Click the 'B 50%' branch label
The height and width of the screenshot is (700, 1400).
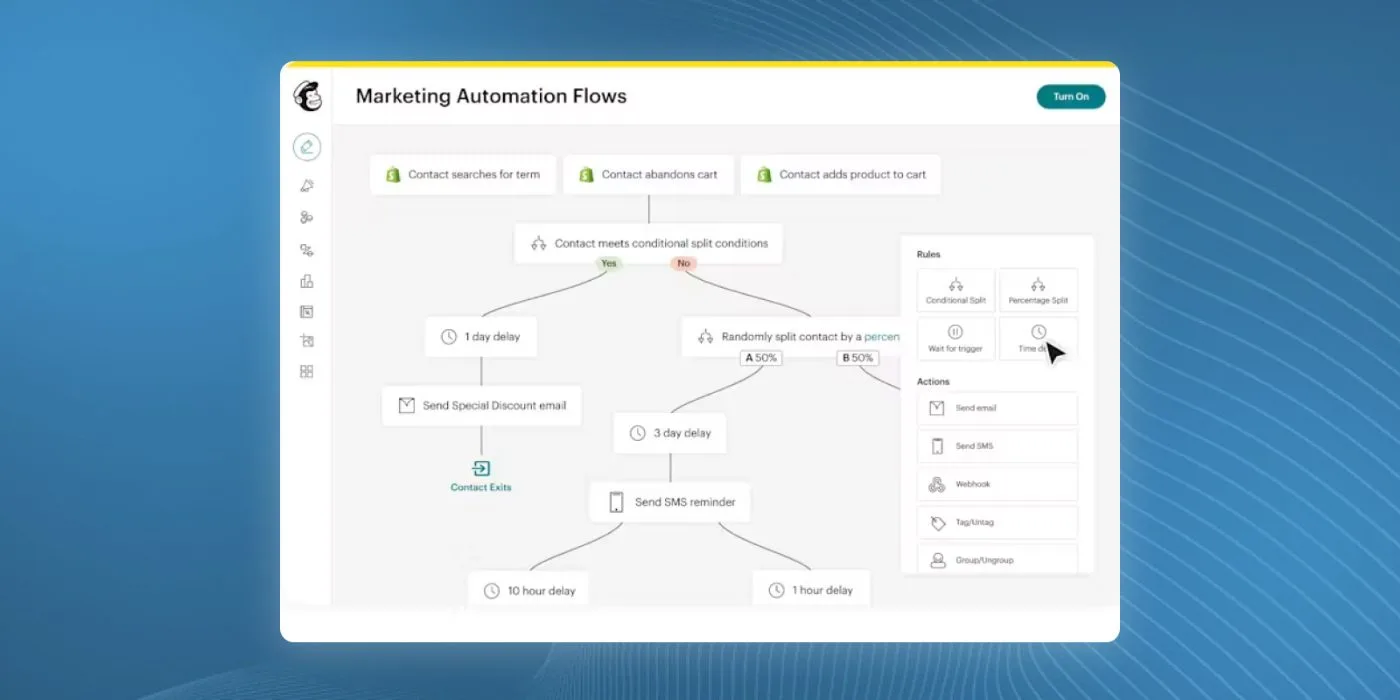coord(858,357)
